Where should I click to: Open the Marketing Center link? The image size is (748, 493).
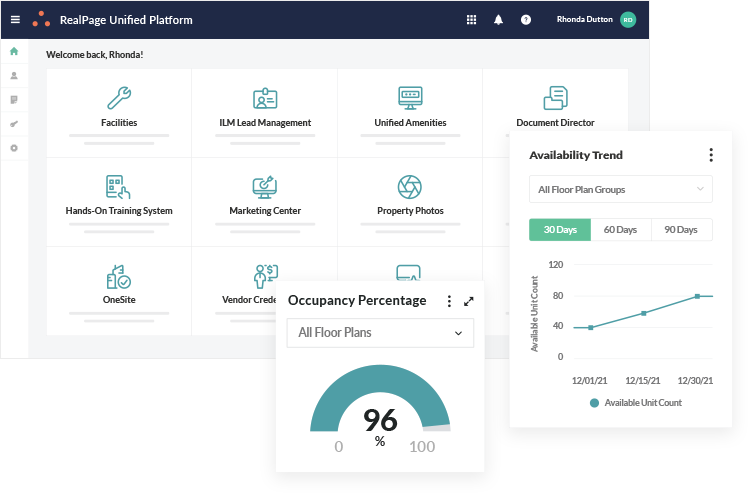[x=265, y=211]
